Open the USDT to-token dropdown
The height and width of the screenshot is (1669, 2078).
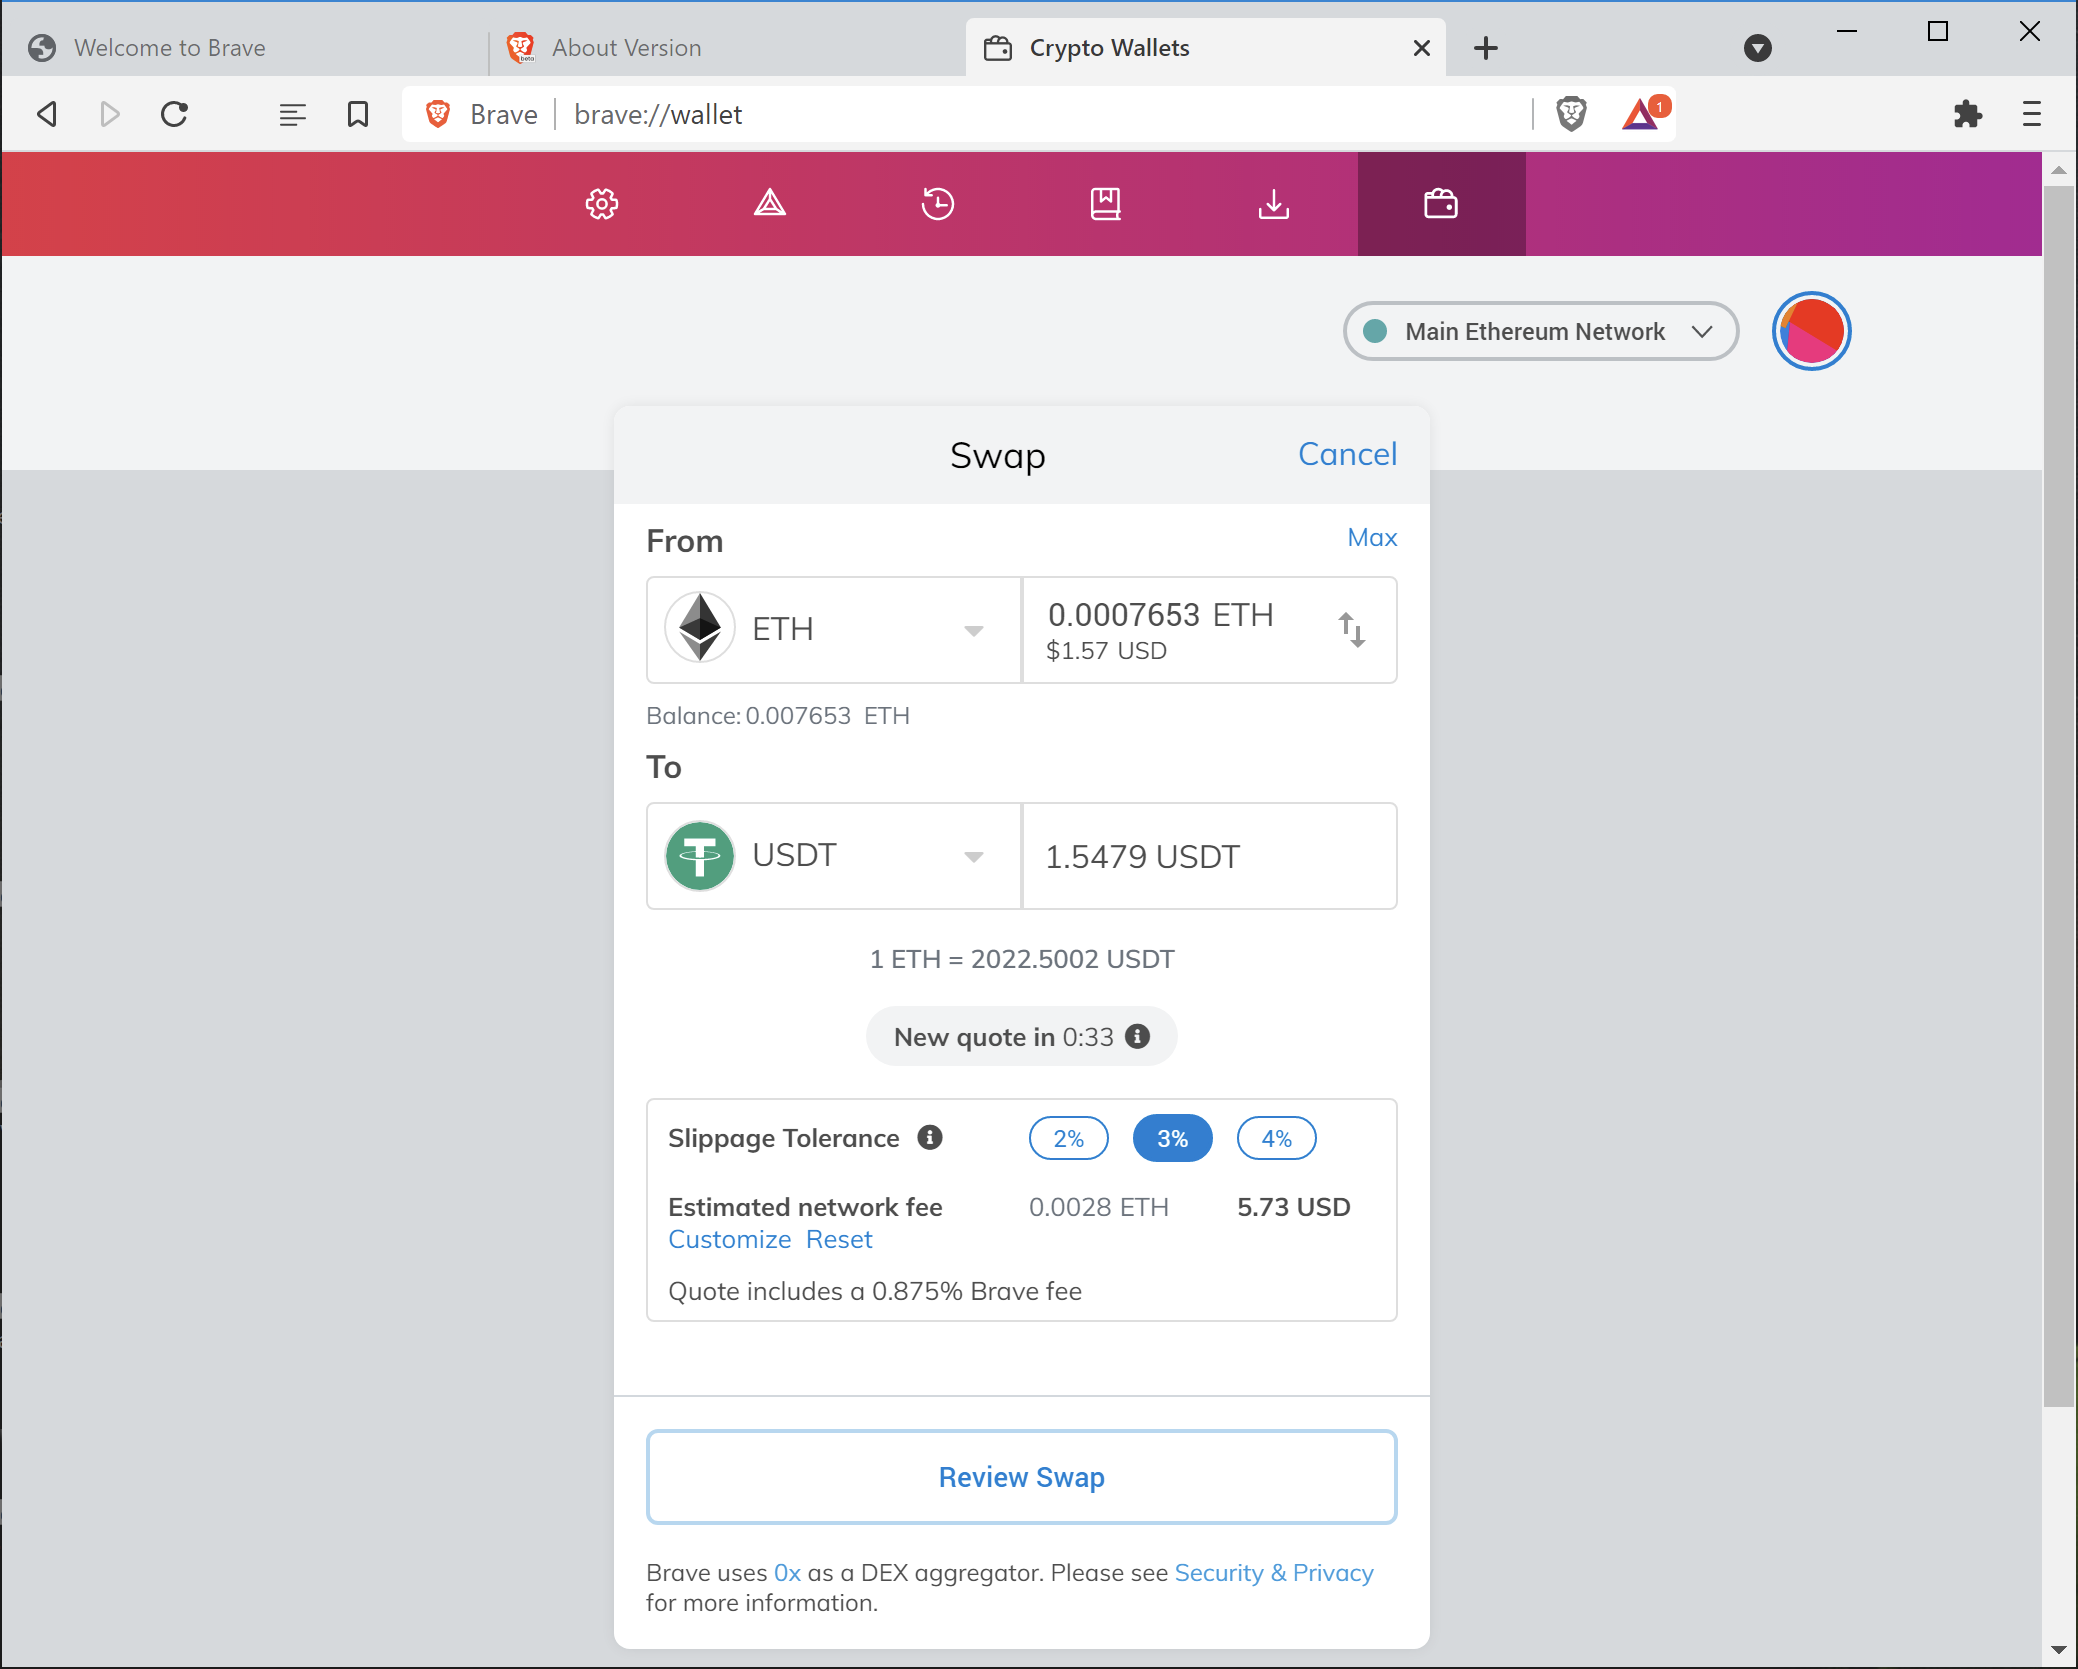click(x=833, y=856)
